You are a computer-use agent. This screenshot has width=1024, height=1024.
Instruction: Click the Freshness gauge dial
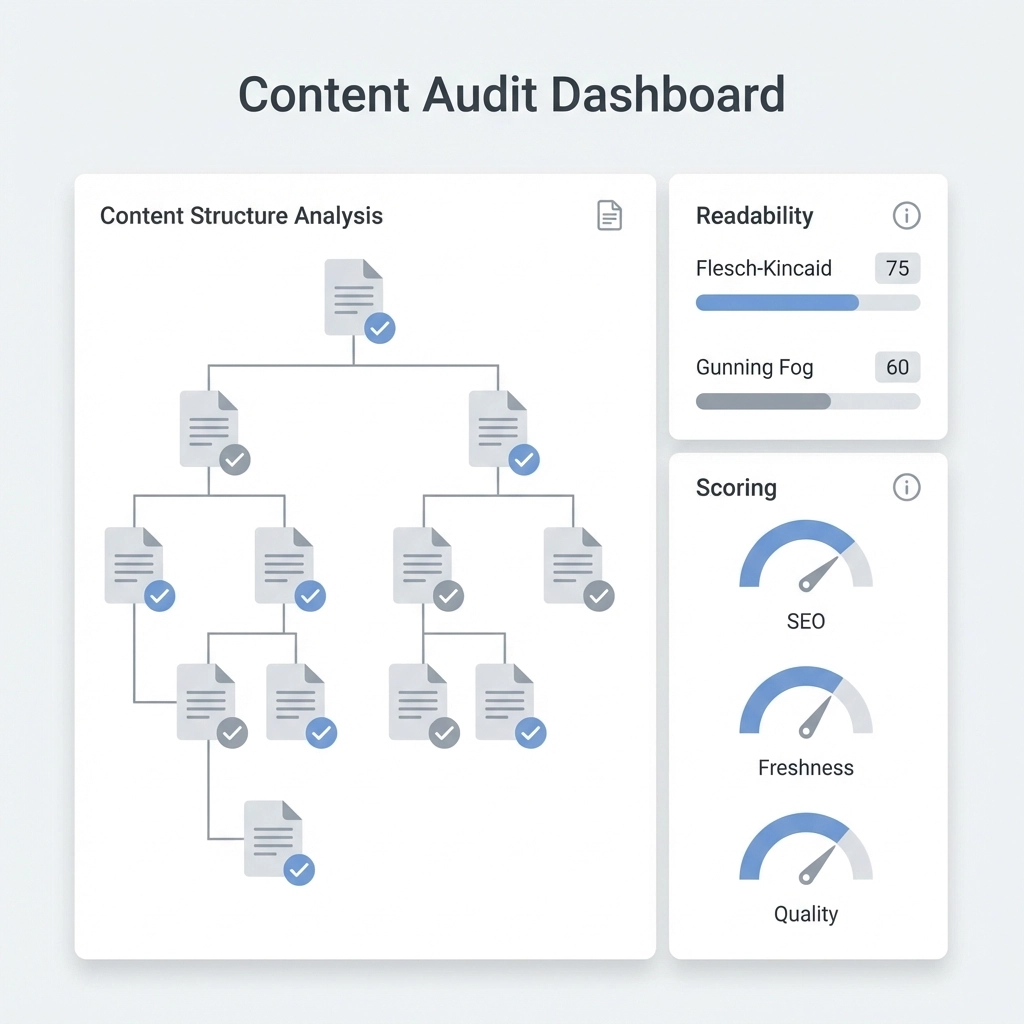805,704
